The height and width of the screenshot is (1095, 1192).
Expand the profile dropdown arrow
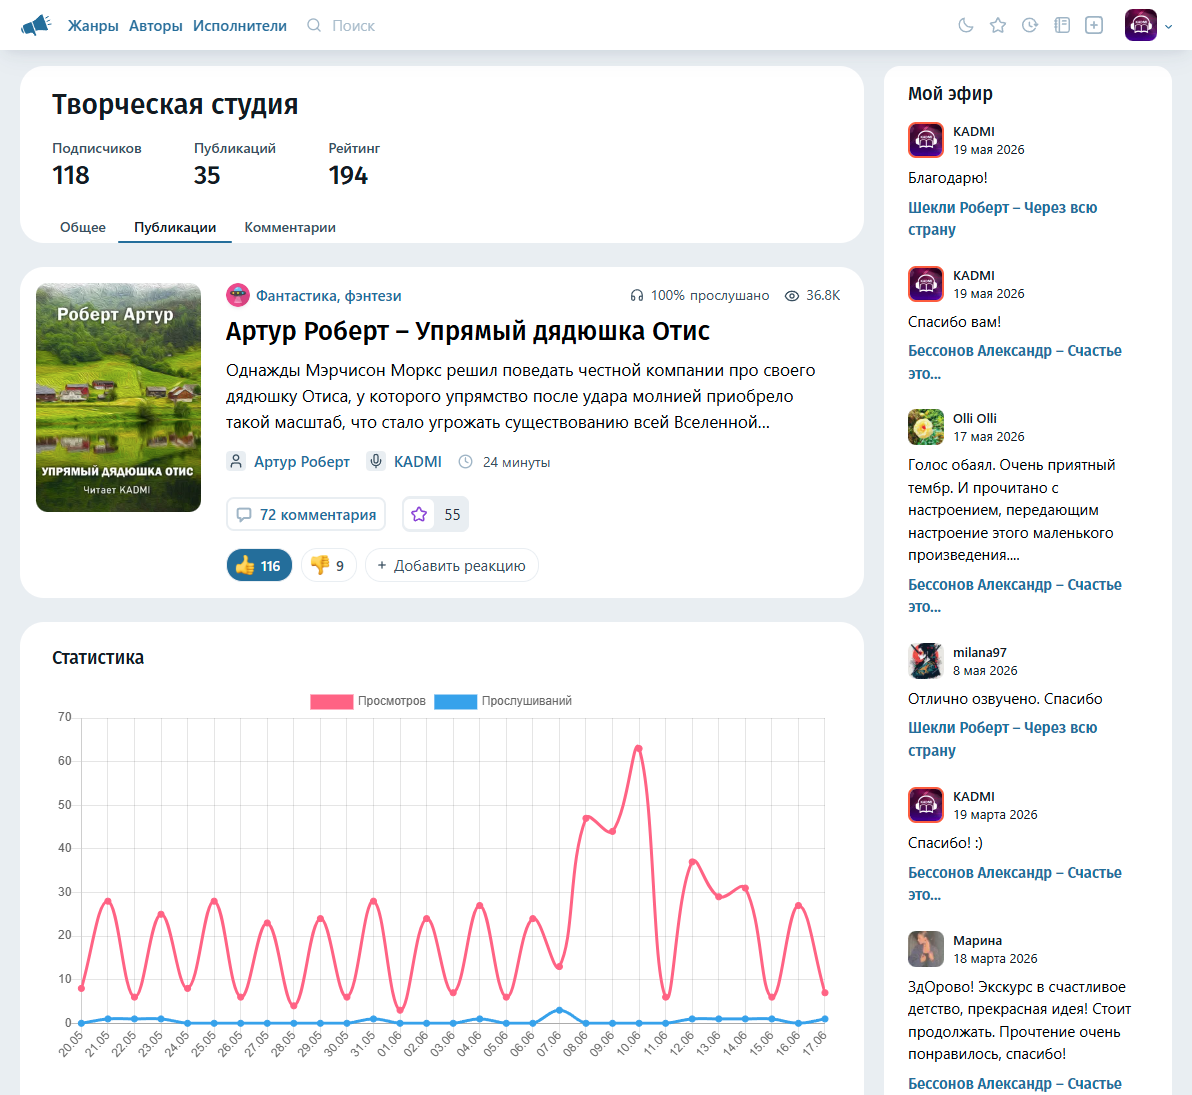[x=1168, y=26]
